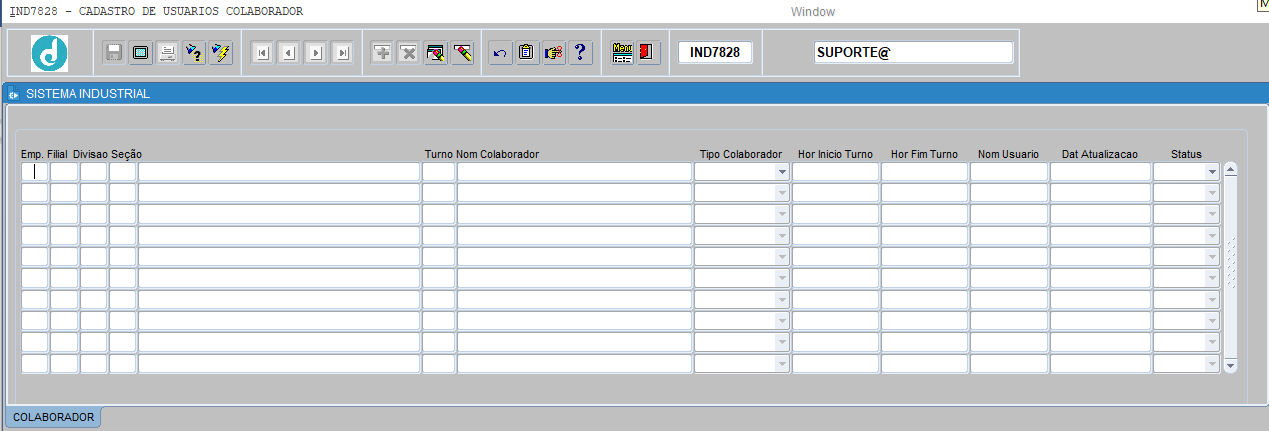Open help with blue question mark
This screenshot has height=431, width=1269.
(581, 53)
